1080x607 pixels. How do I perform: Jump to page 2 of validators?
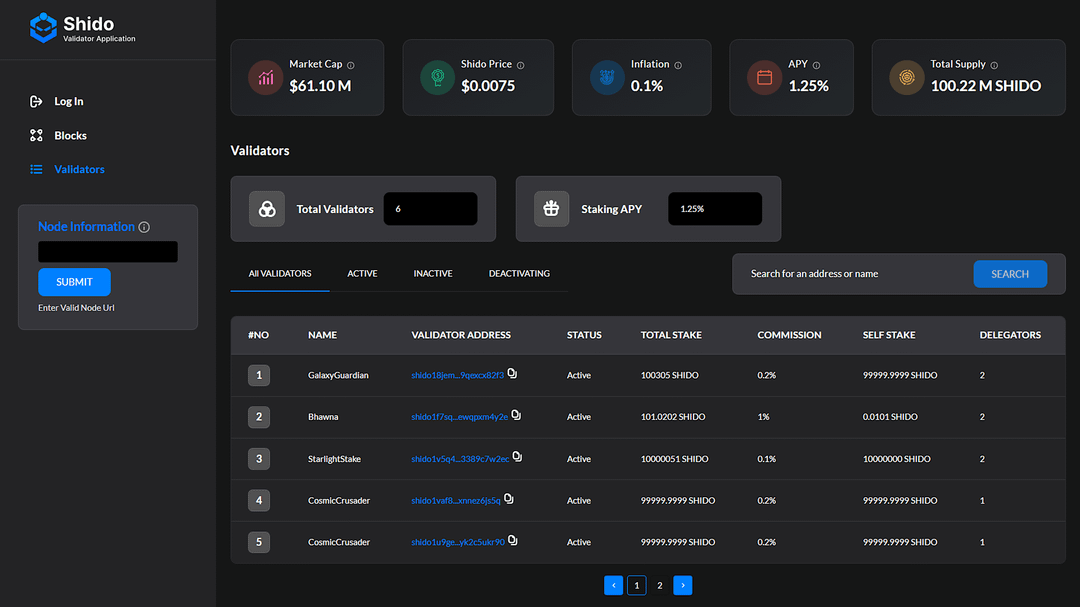(x=660, y=585)
